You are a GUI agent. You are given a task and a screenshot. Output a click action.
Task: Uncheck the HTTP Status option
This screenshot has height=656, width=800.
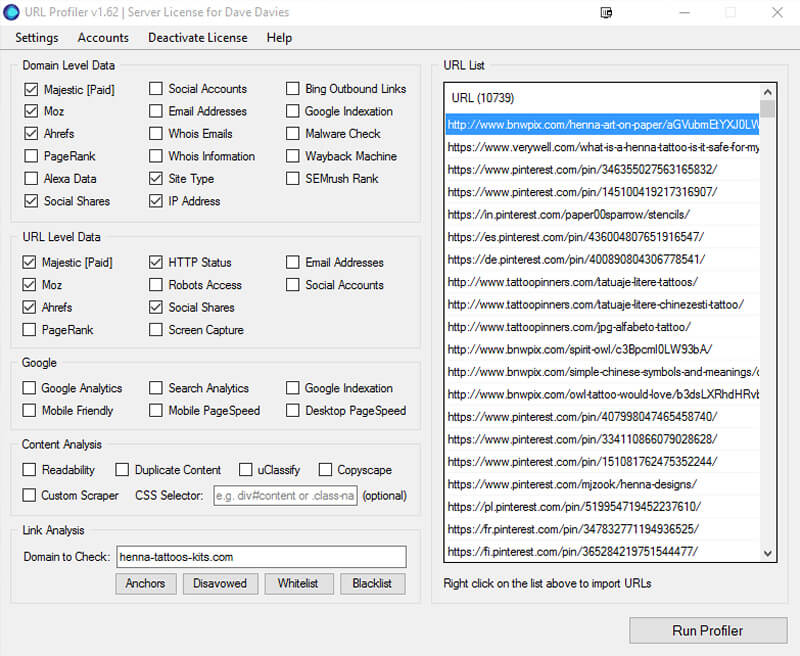[x=156, y=262]
